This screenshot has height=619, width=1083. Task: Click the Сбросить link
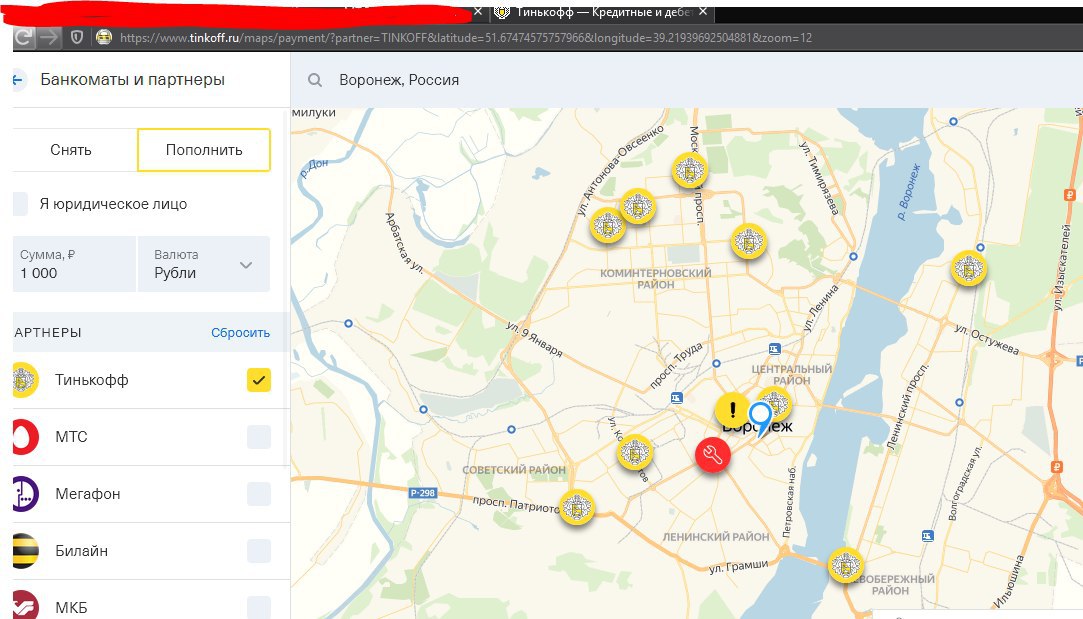pyautogui.click(x=240, y=332)
